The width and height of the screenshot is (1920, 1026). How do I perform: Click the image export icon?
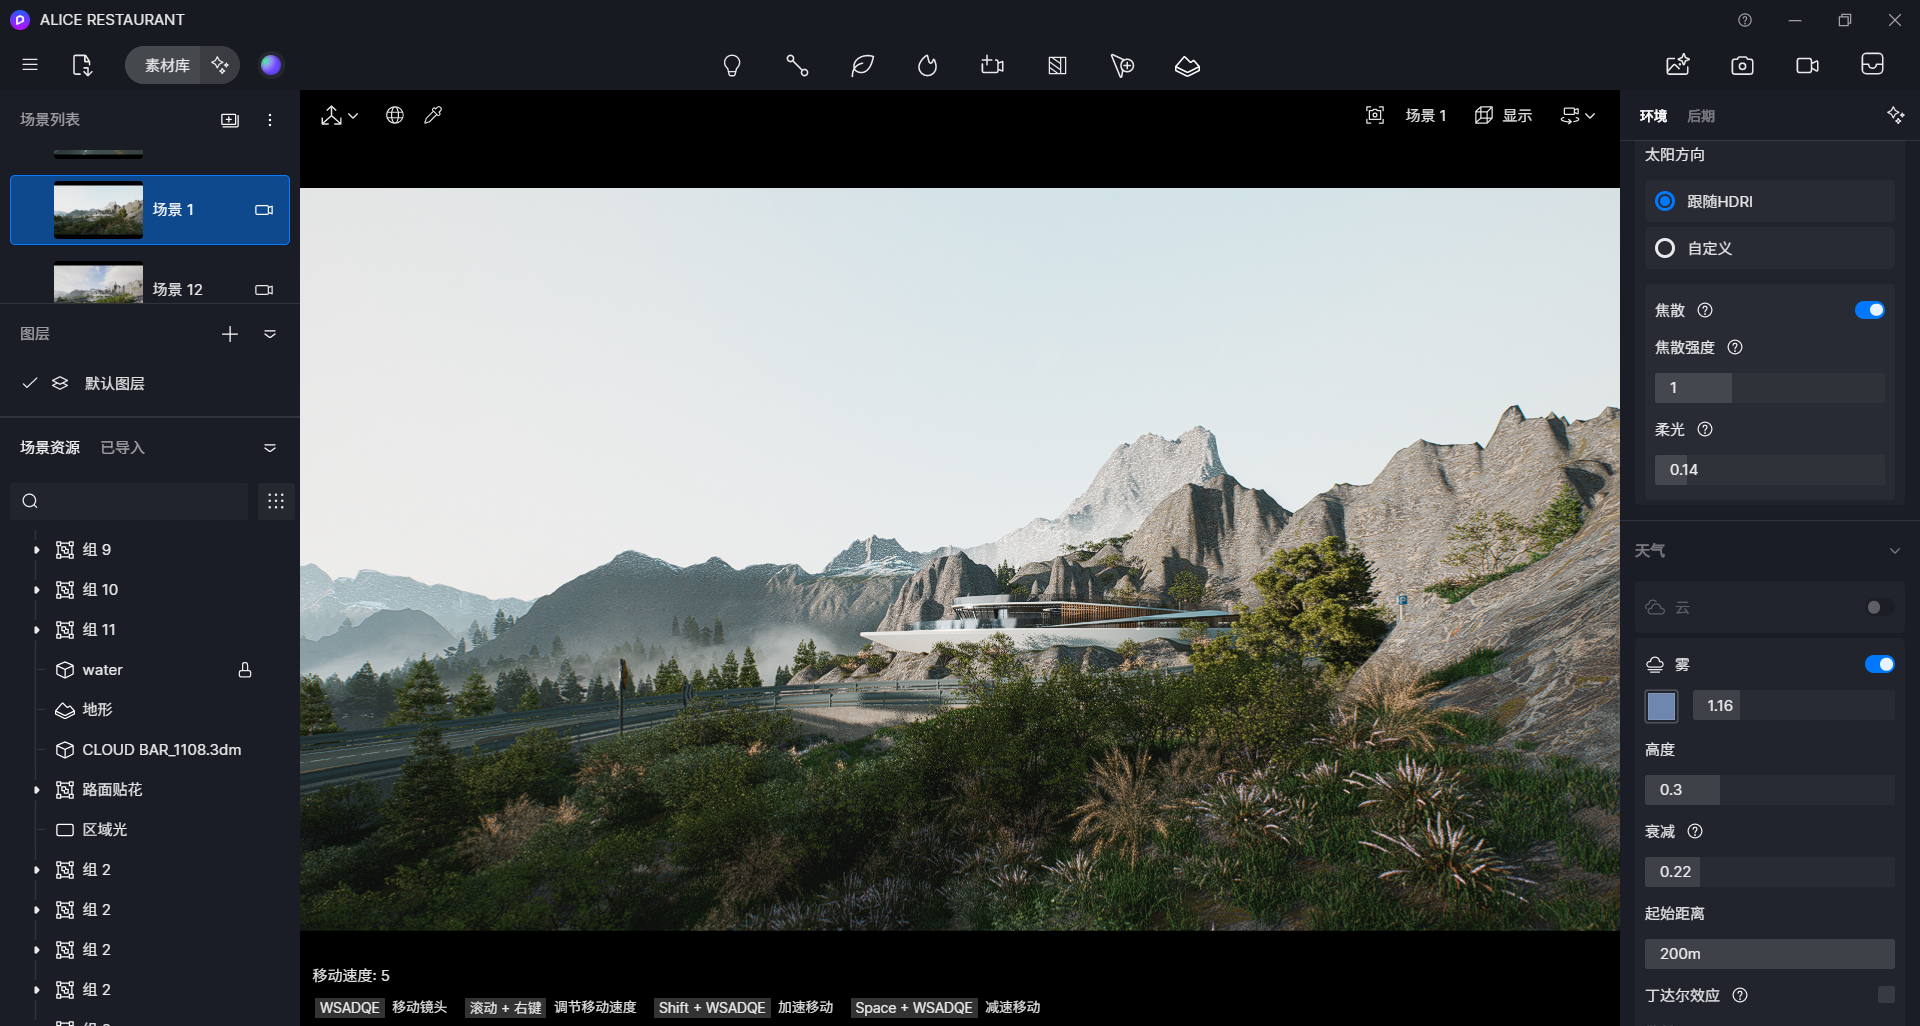(1678, 65)
